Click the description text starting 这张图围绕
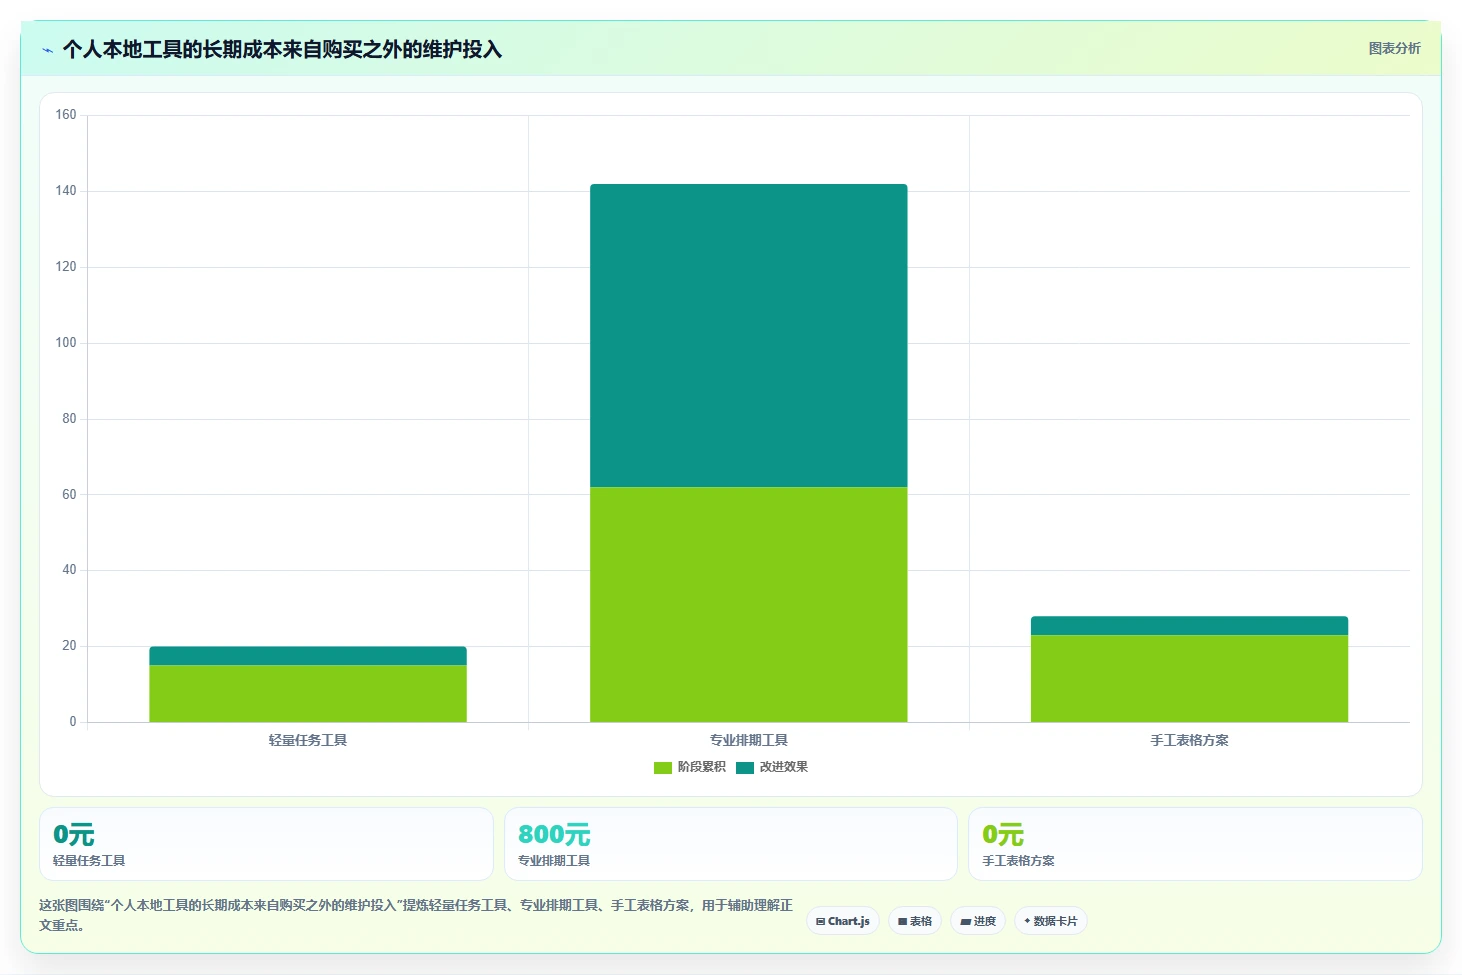This screenshot has width=1462, height=975. (x=416, y=915)
